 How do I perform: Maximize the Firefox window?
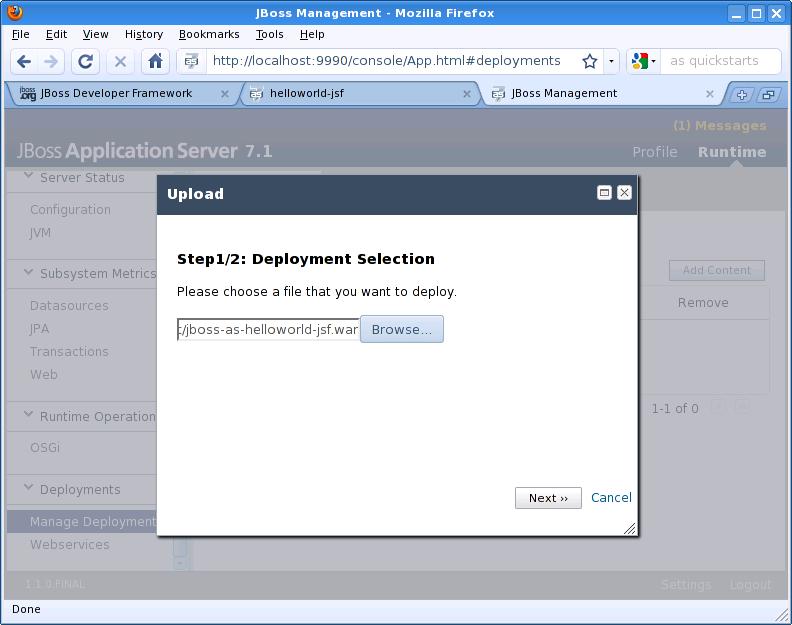click(x=756, y=13)
